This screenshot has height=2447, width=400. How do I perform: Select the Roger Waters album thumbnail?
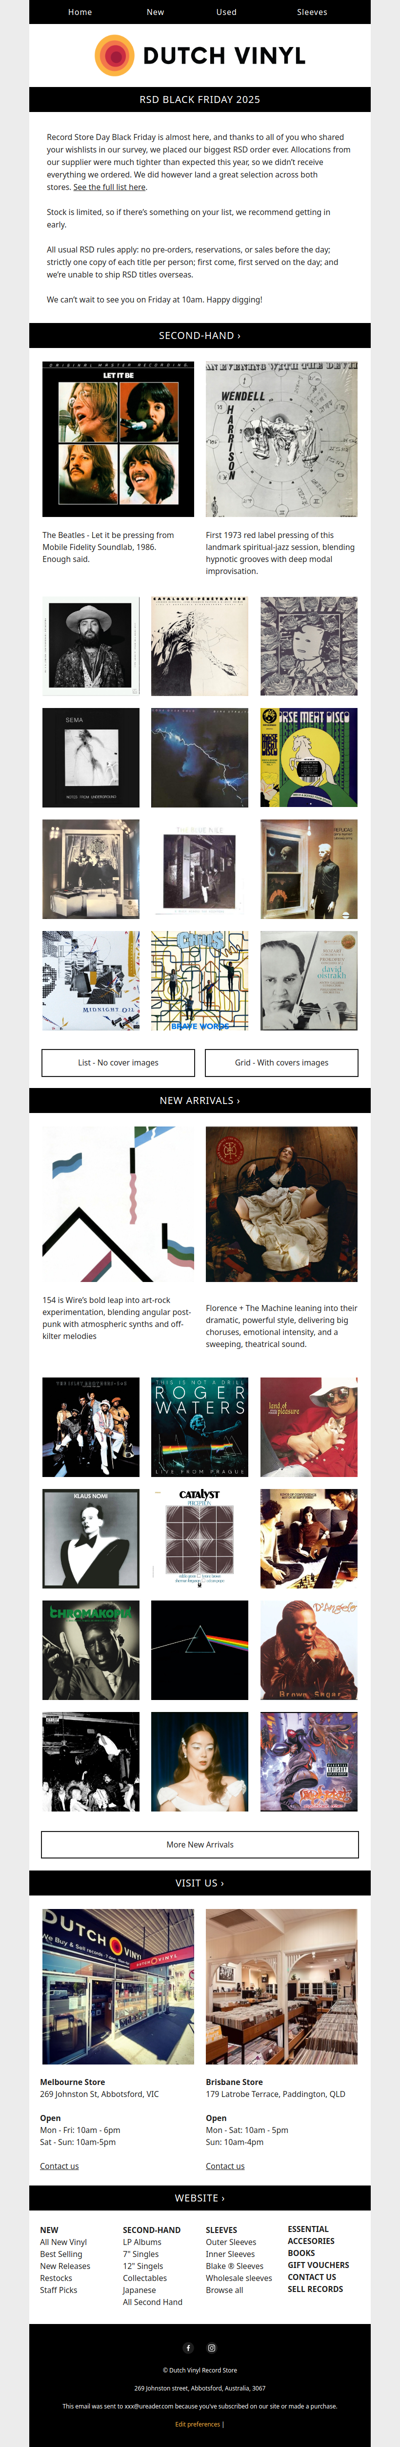click(199, 1426)
